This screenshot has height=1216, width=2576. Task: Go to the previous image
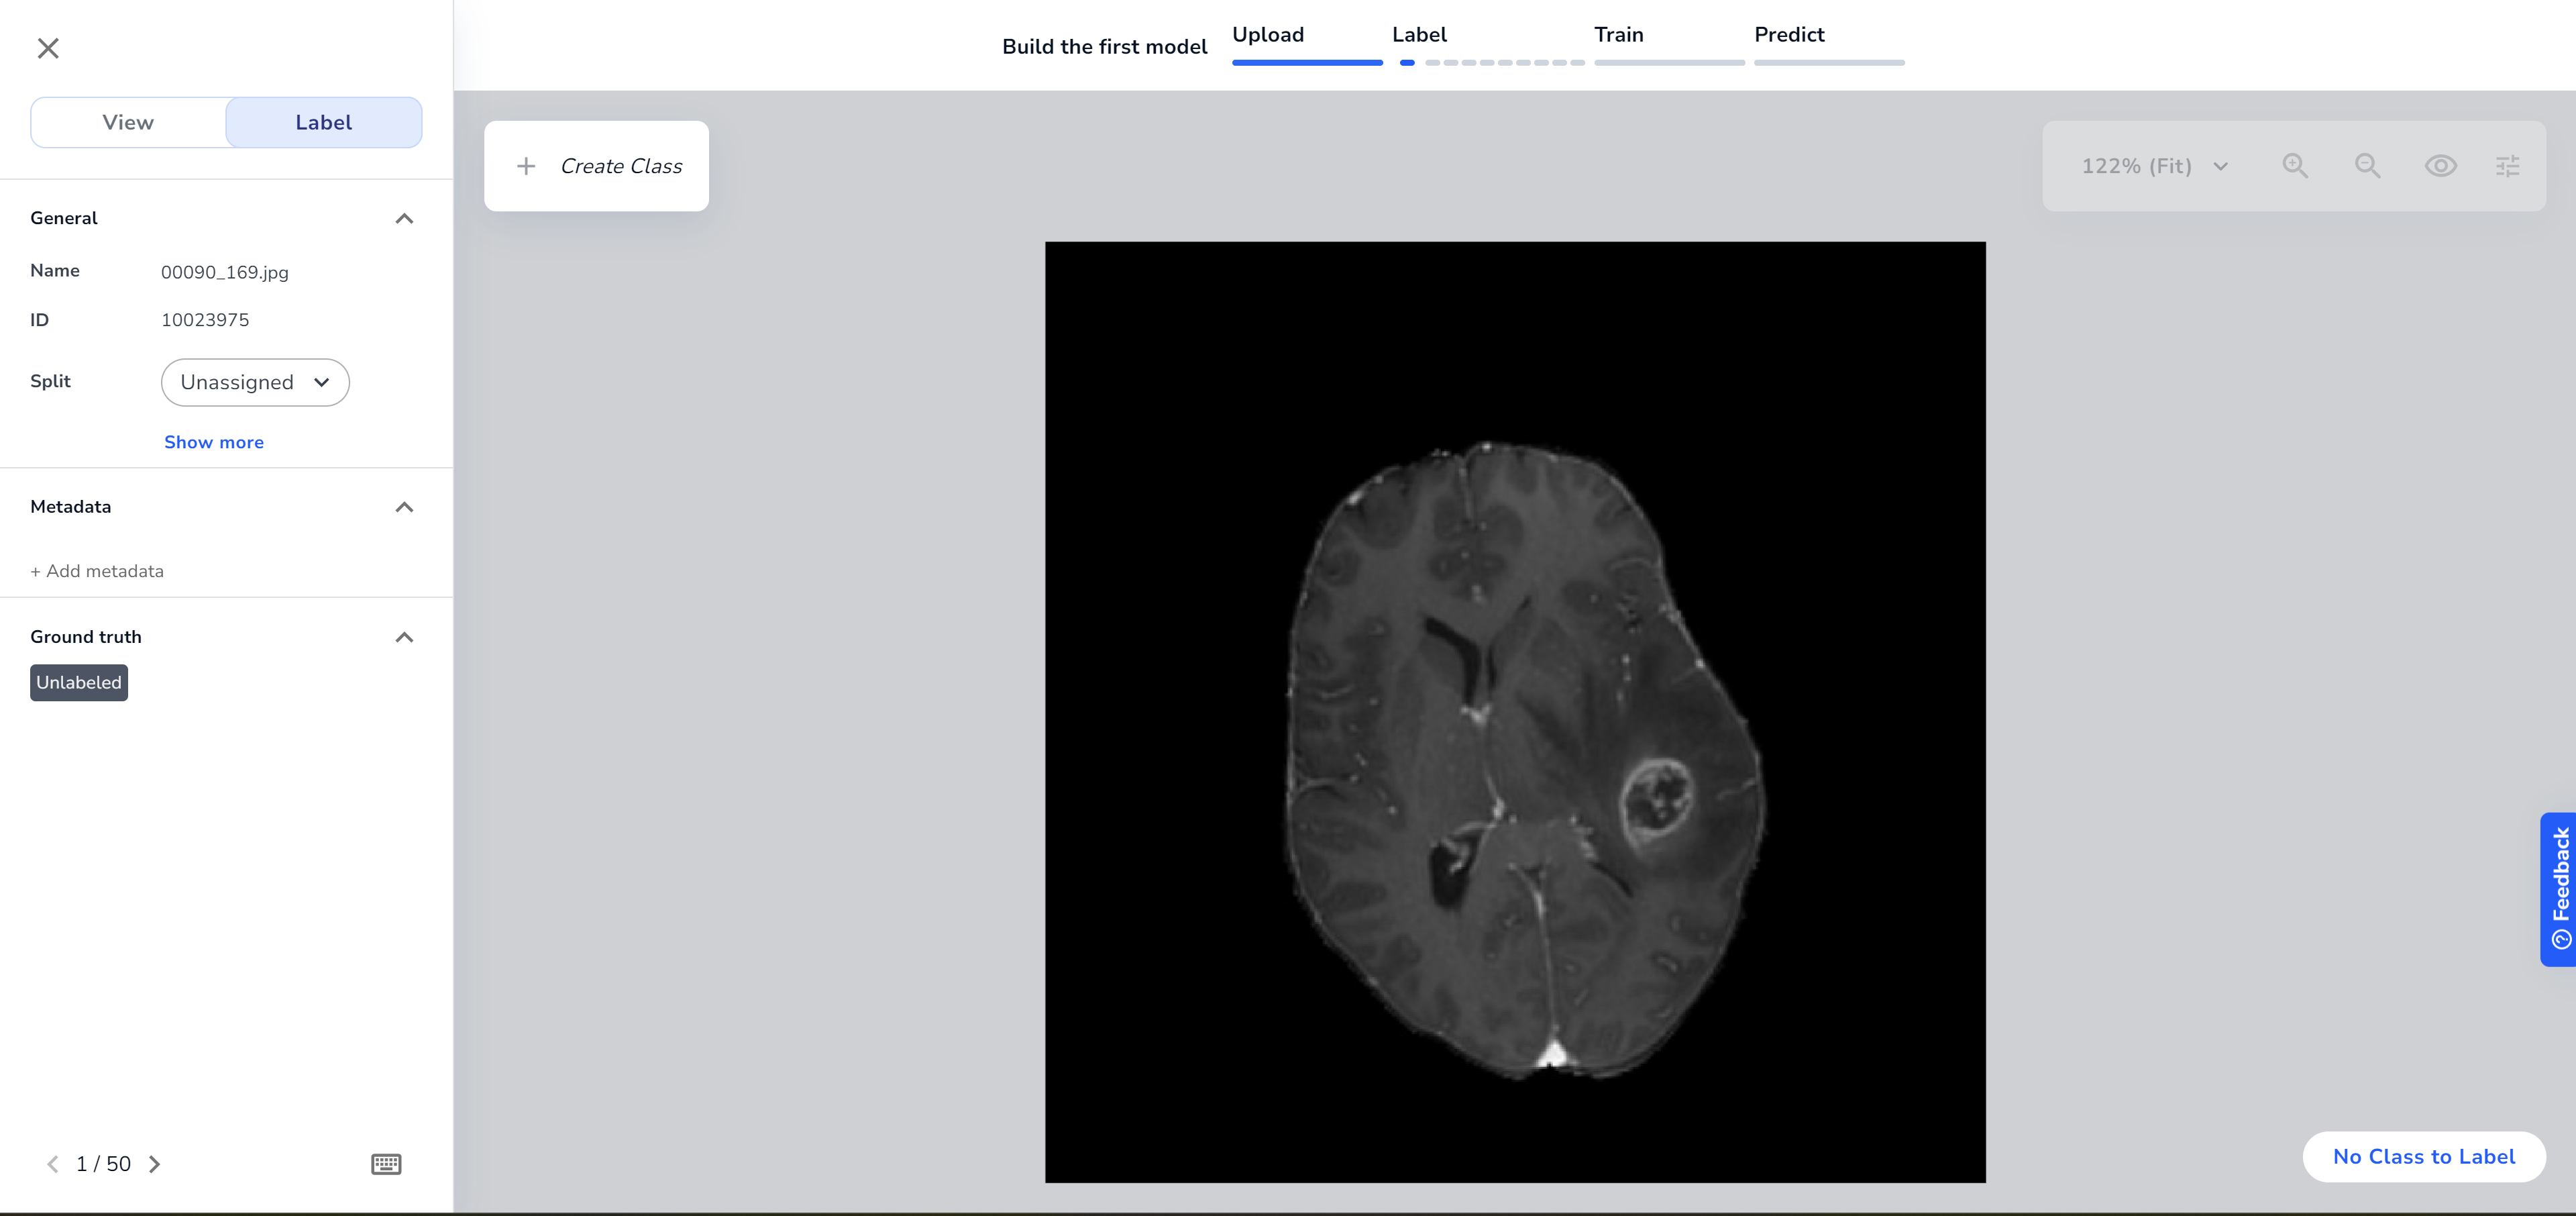coord(53,1164)
